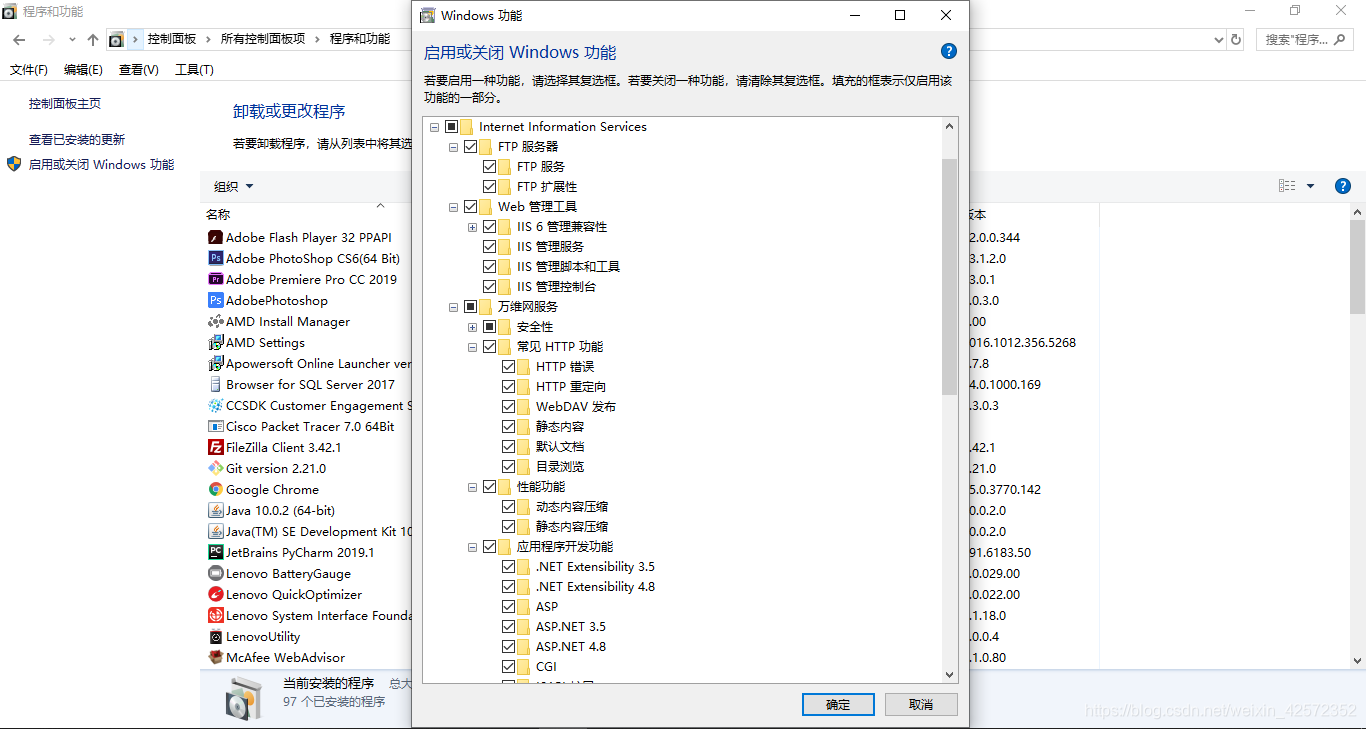Viewport: 1366px width, 729px height.
Task: Click the Lenovo QuickOptimizer icon
Action: tap(215, 594)
